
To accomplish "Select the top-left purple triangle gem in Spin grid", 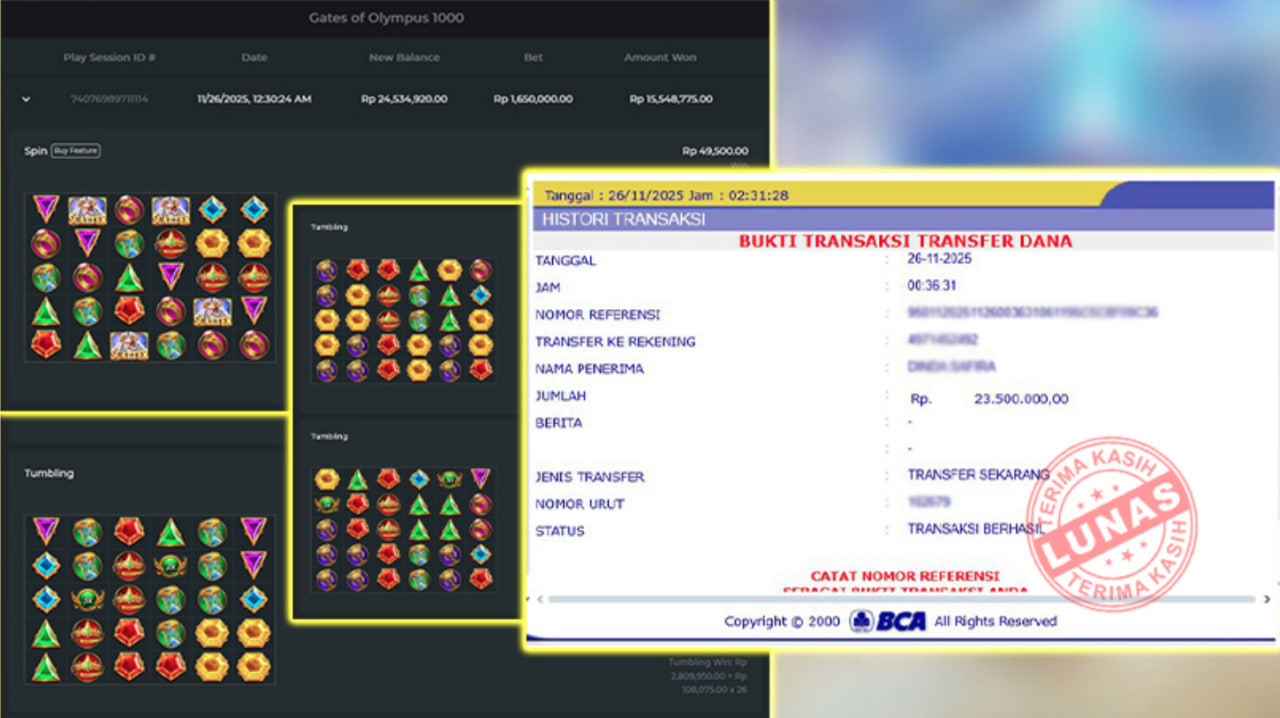I will point(45,209).
